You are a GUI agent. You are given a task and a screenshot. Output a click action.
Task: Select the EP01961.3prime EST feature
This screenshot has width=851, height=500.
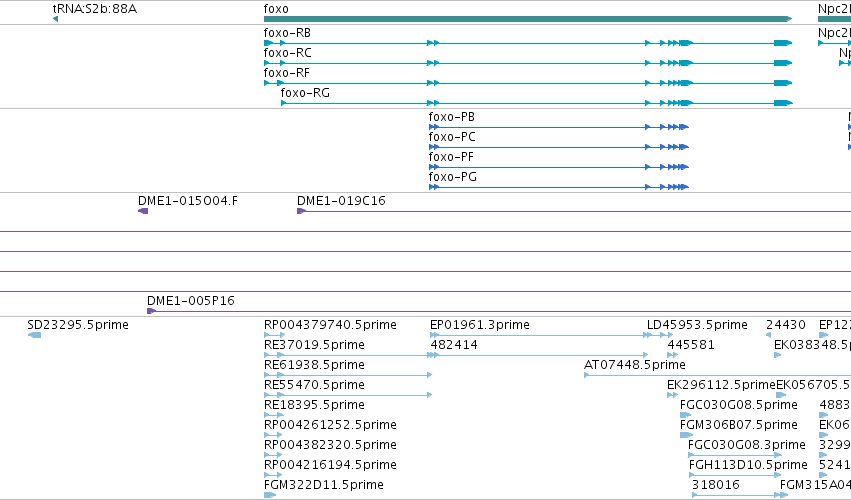541,335
